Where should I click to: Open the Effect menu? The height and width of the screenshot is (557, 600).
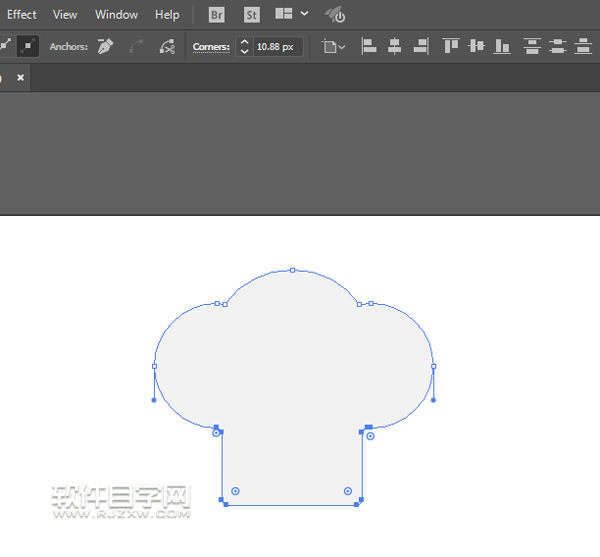click(x=21, y=15)
